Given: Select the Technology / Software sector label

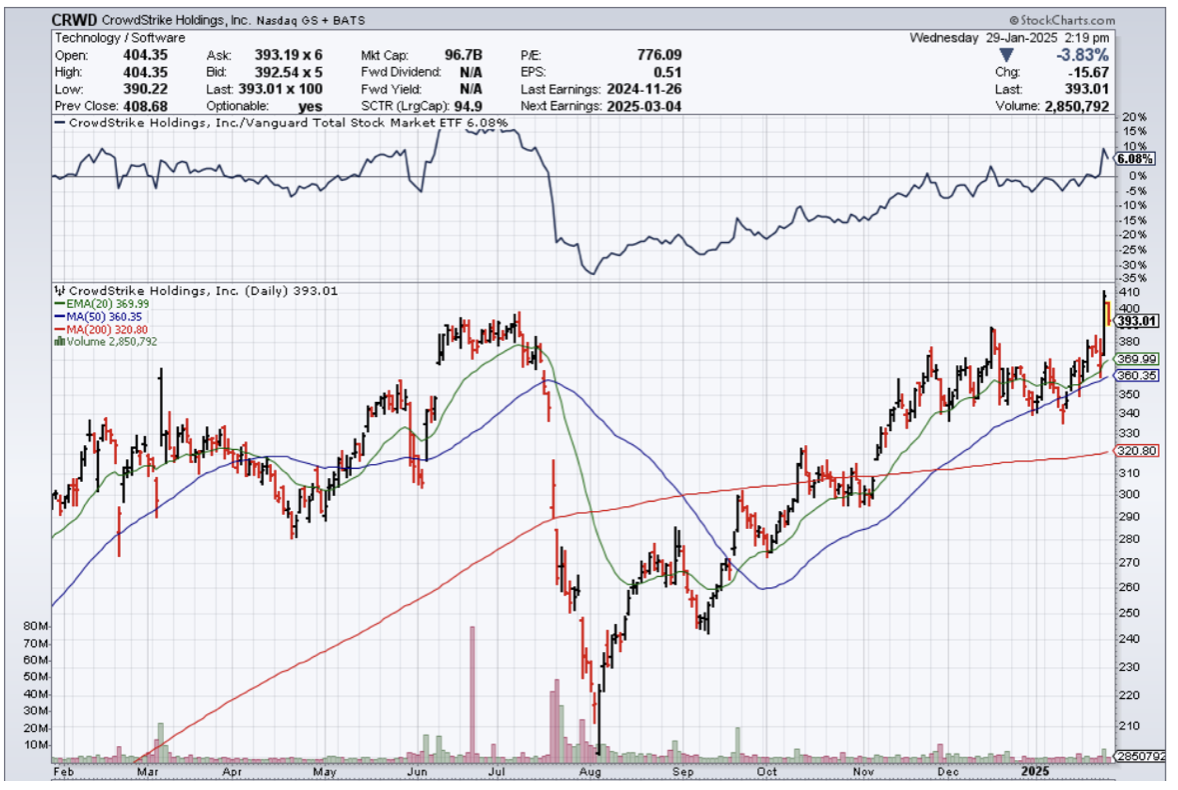Looking at the screenshot, I should click(x=118, y=38).
